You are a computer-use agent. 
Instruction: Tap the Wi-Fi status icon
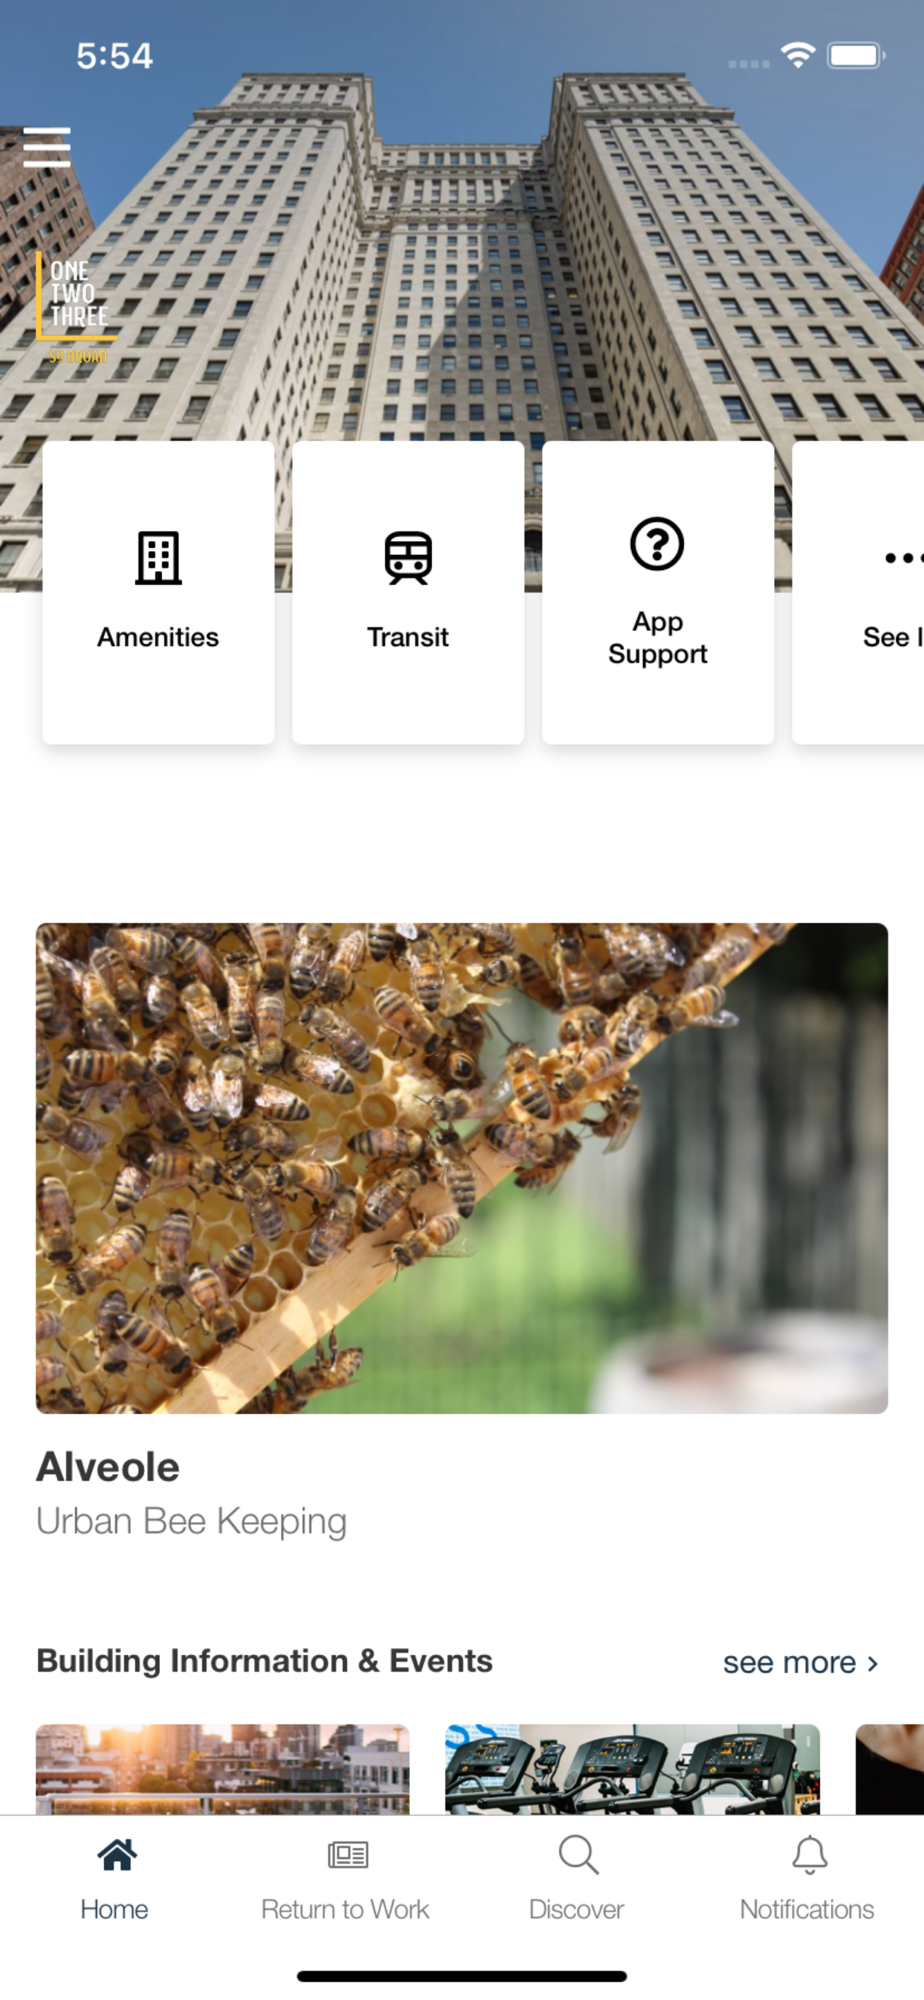click(x=797, y=55)
